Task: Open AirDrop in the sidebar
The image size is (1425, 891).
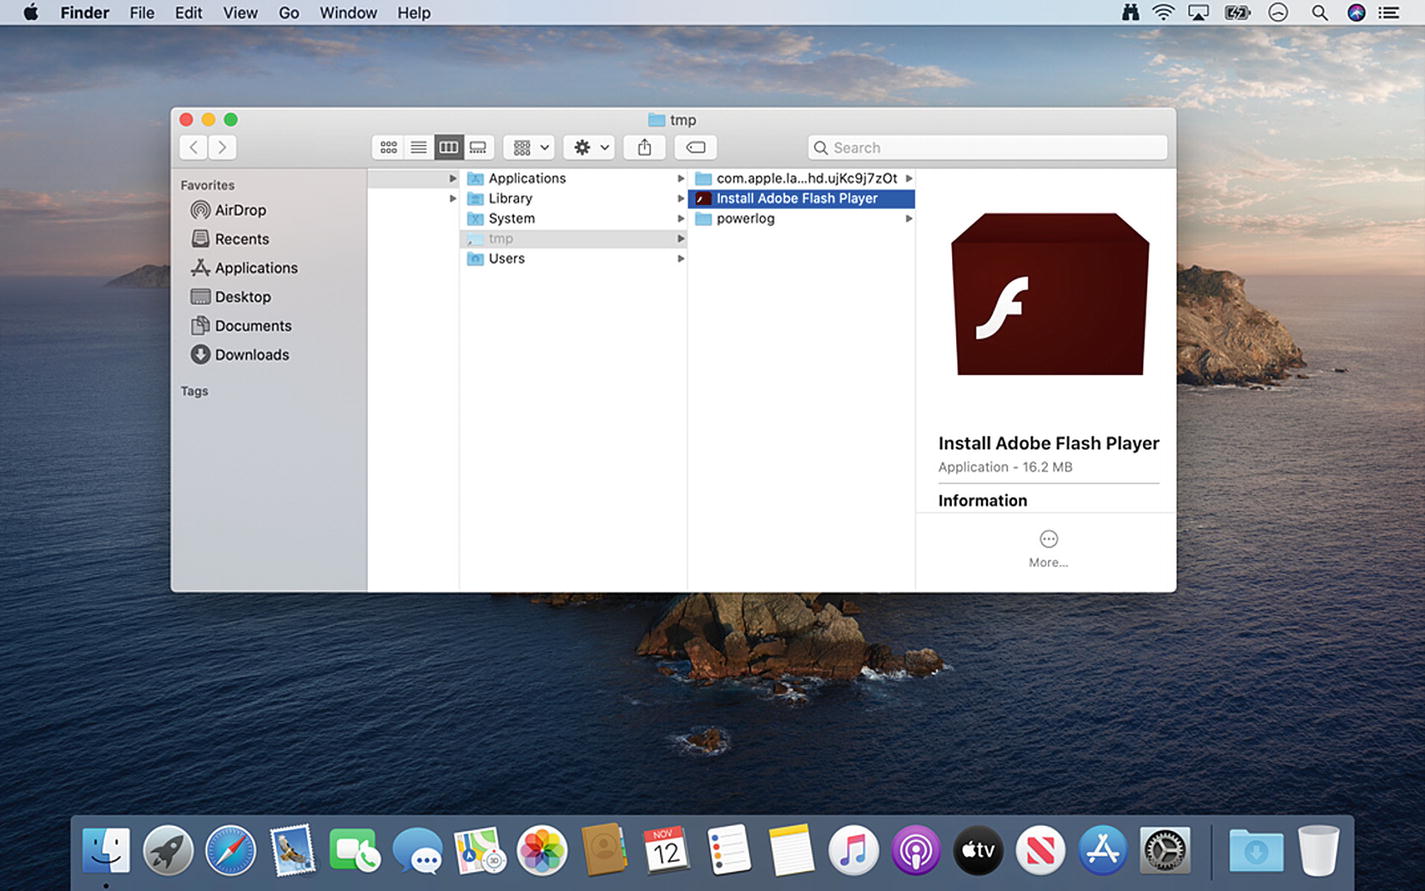Action: tap(229, 210)
